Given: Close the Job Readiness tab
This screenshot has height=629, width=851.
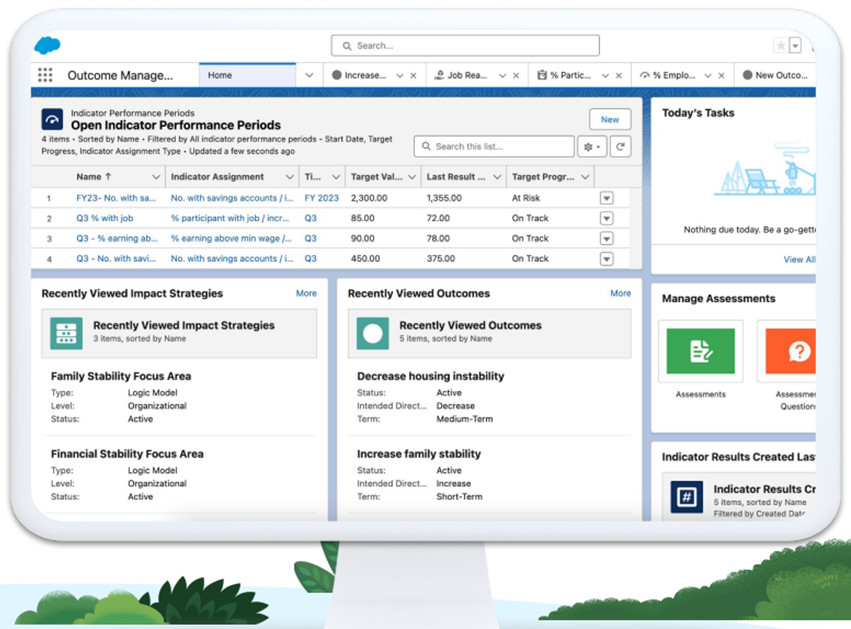Looking at the screenshot, I should coord(516,76).
